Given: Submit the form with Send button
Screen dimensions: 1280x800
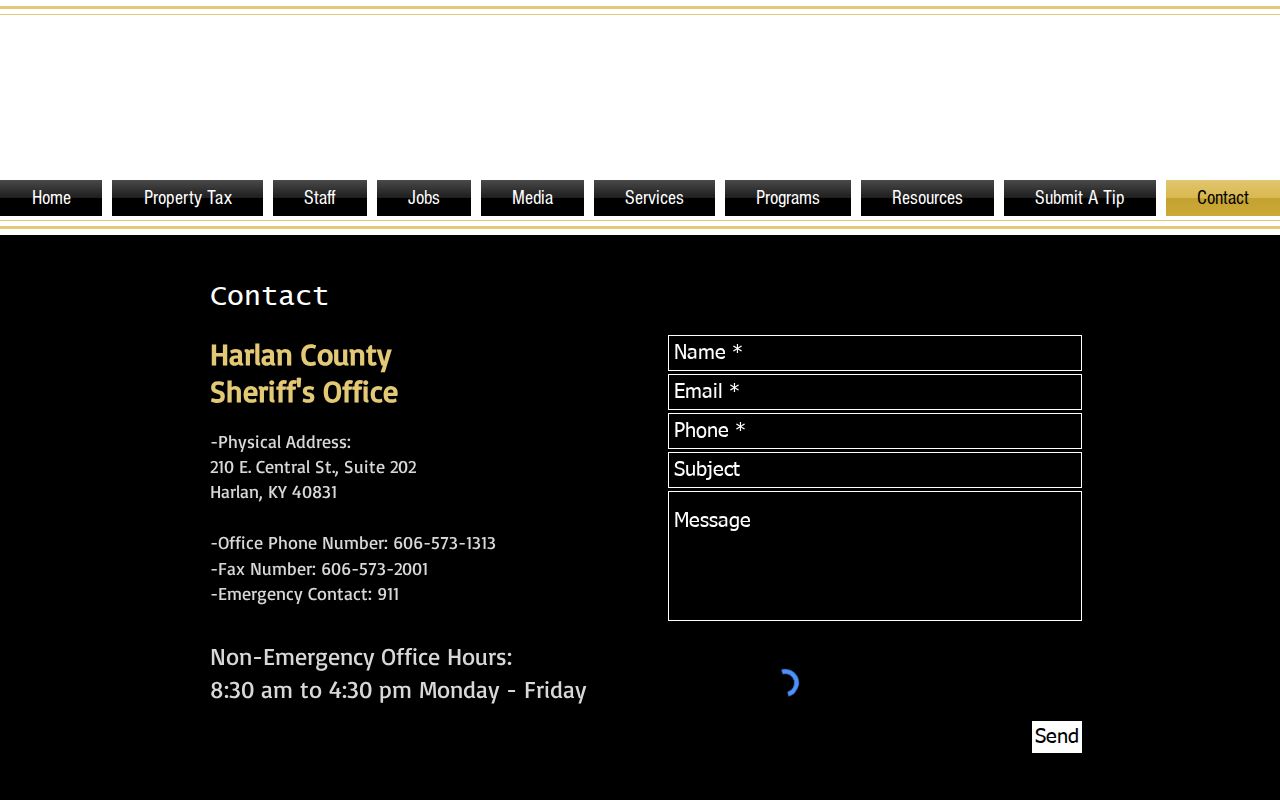Looking at the screenshot, I should pos(1057,737).
